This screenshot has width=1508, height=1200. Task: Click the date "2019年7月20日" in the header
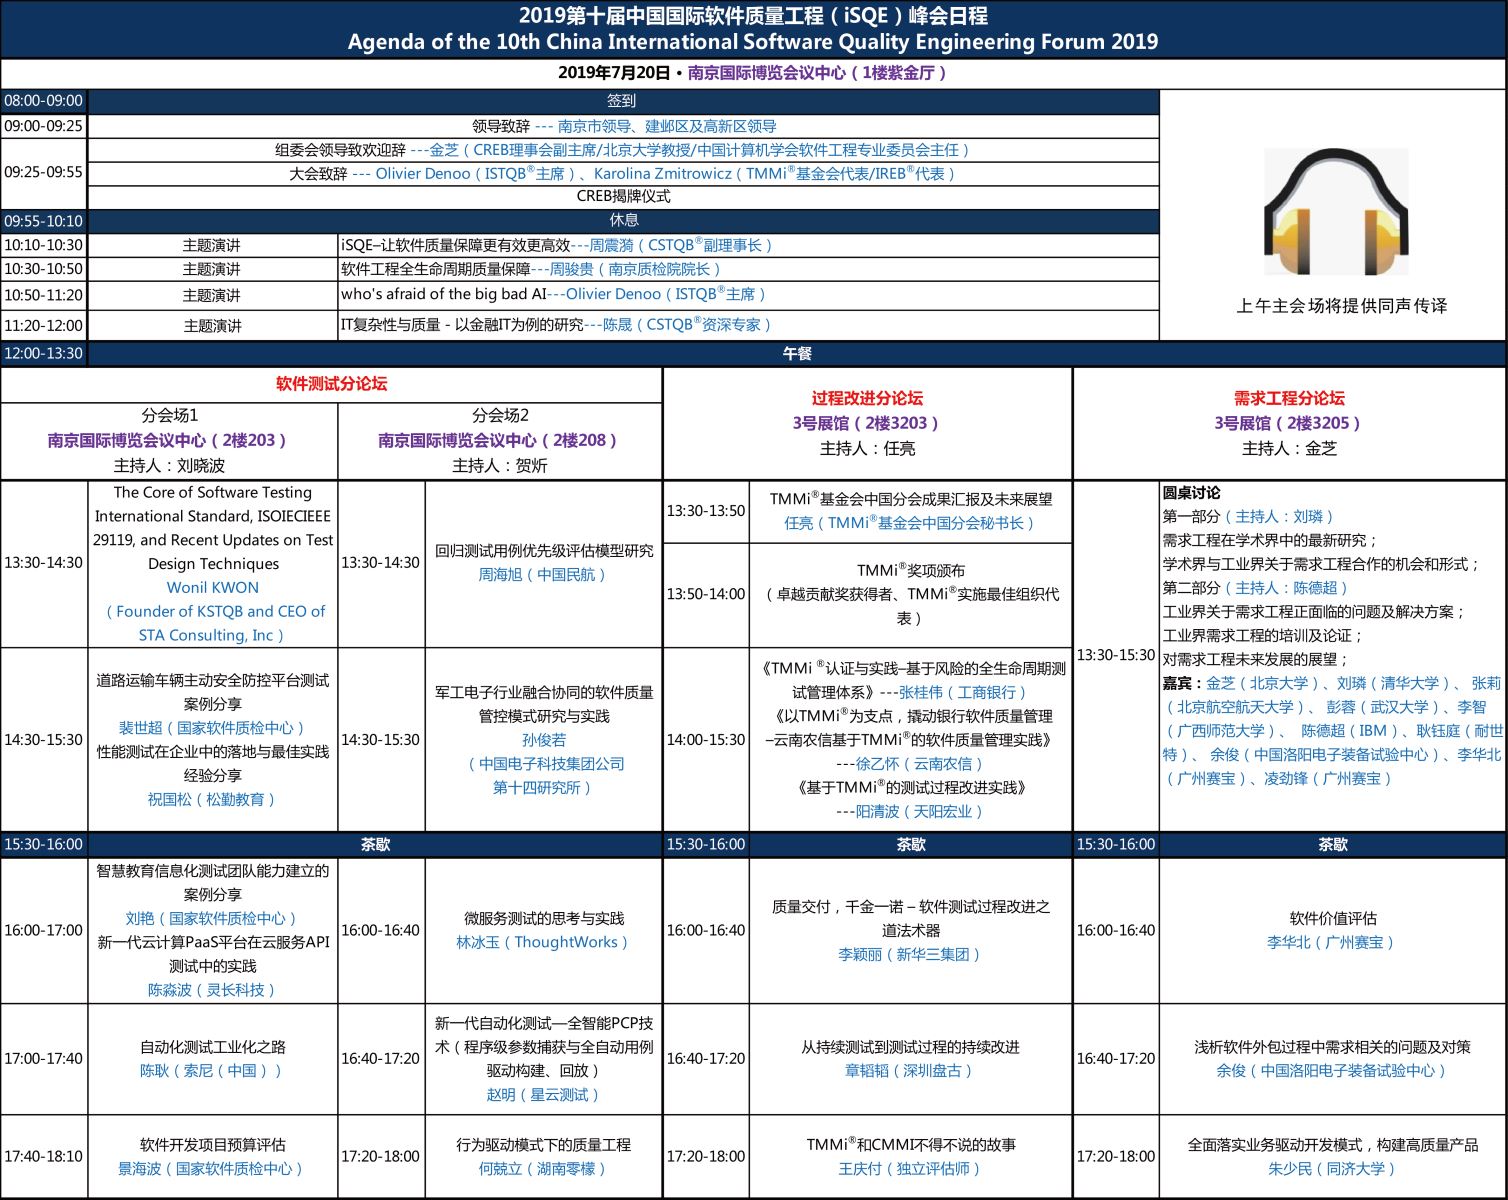click(x=614, y=73)
